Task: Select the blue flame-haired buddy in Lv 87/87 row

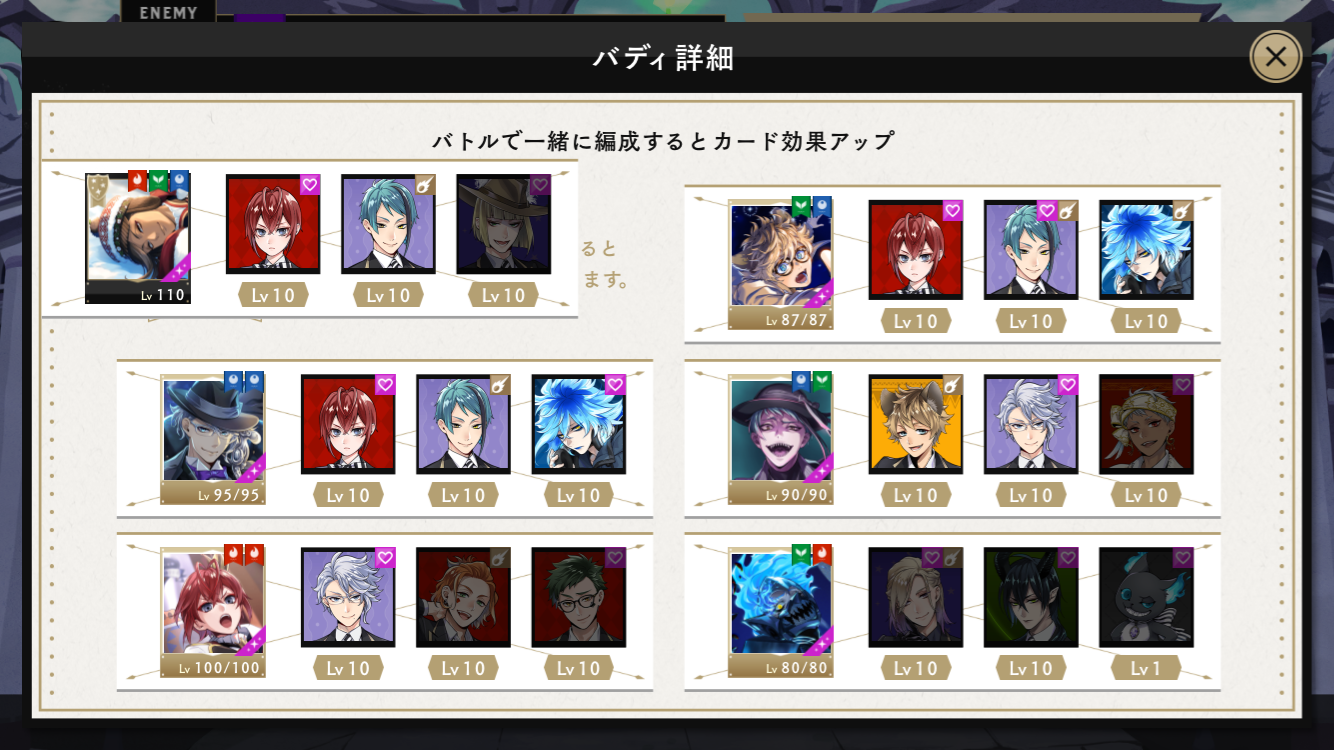Action: click(x=1146, y=250)
